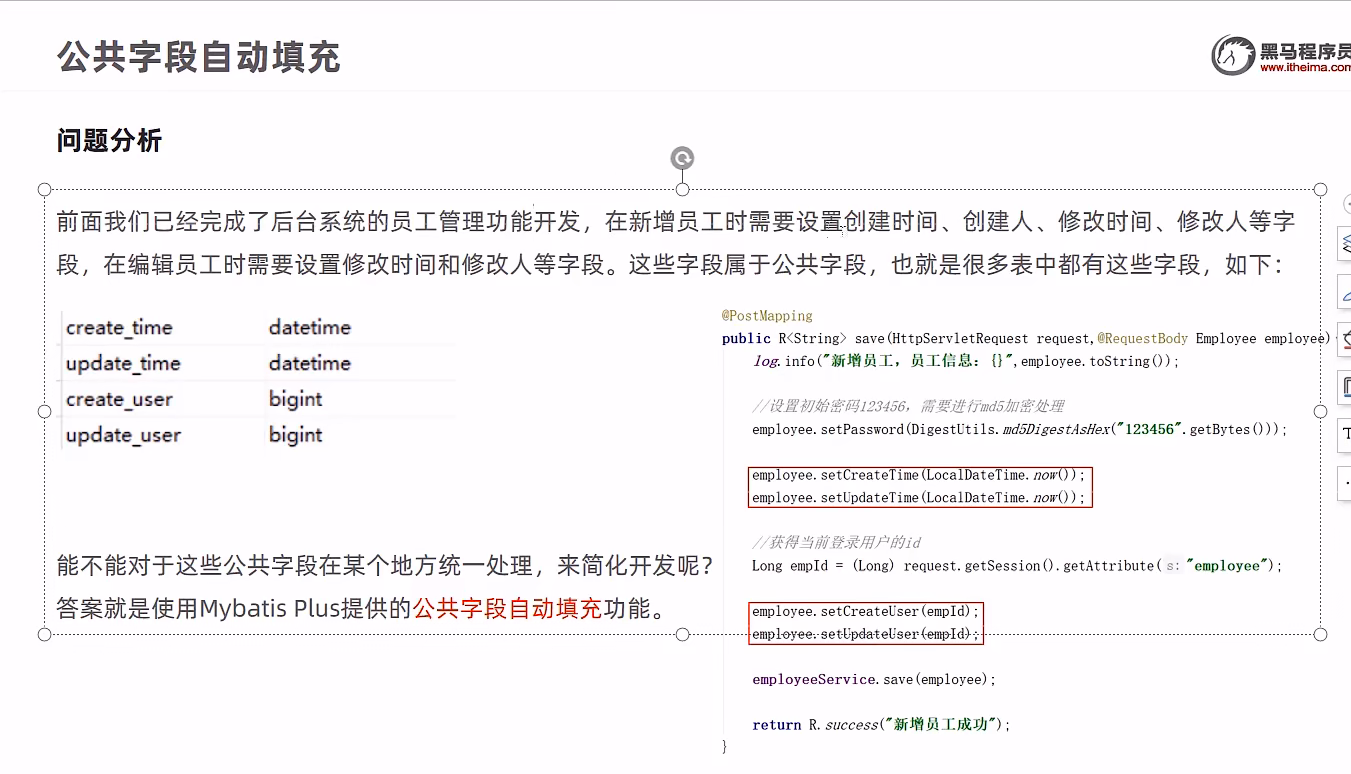Click the return R.success code line

coord(881,724)
